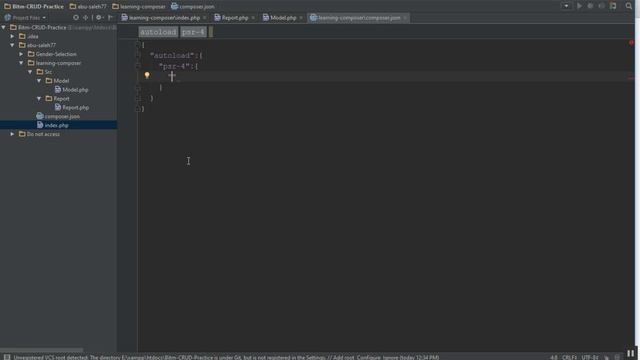Click the Debug icon
Screen dimensions: 640x360
coord(590,6)
